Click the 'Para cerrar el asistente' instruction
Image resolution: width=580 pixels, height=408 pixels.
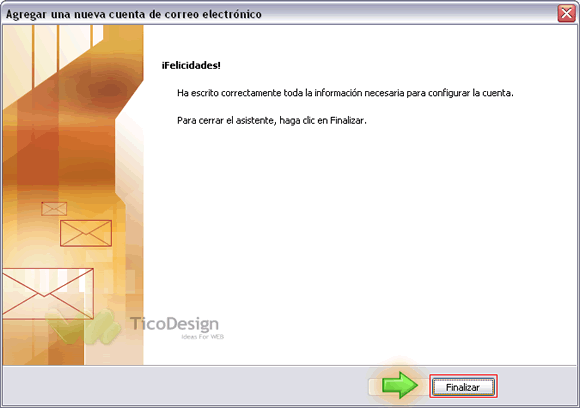coord(272,121)
